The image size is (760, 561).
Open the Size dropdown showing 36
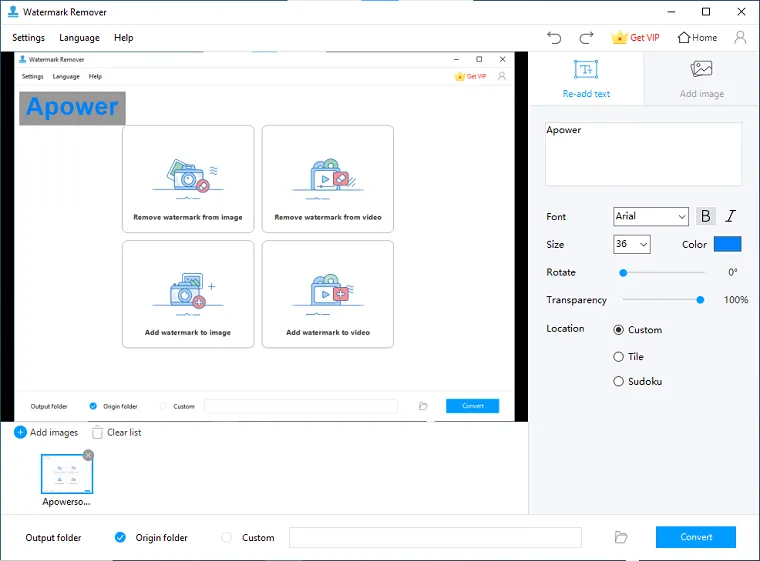(x=632, y=244)
